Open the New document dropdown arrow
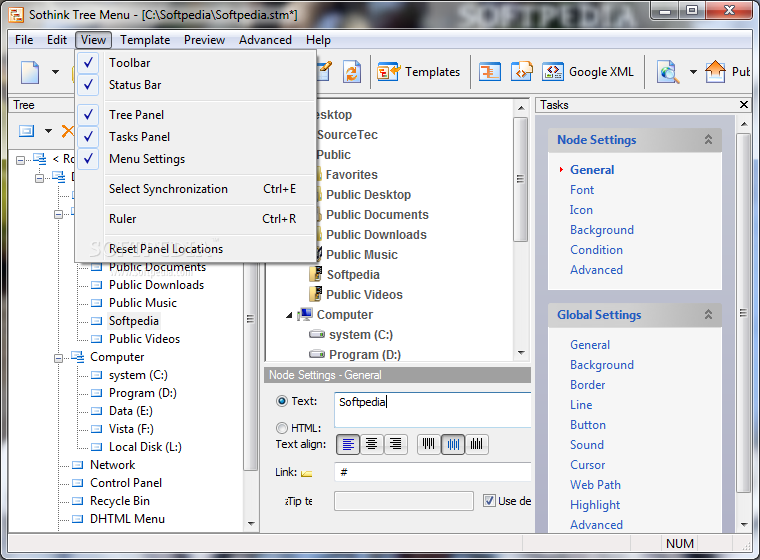Viewport: 760px width, 560px height. tap(55, 72)
